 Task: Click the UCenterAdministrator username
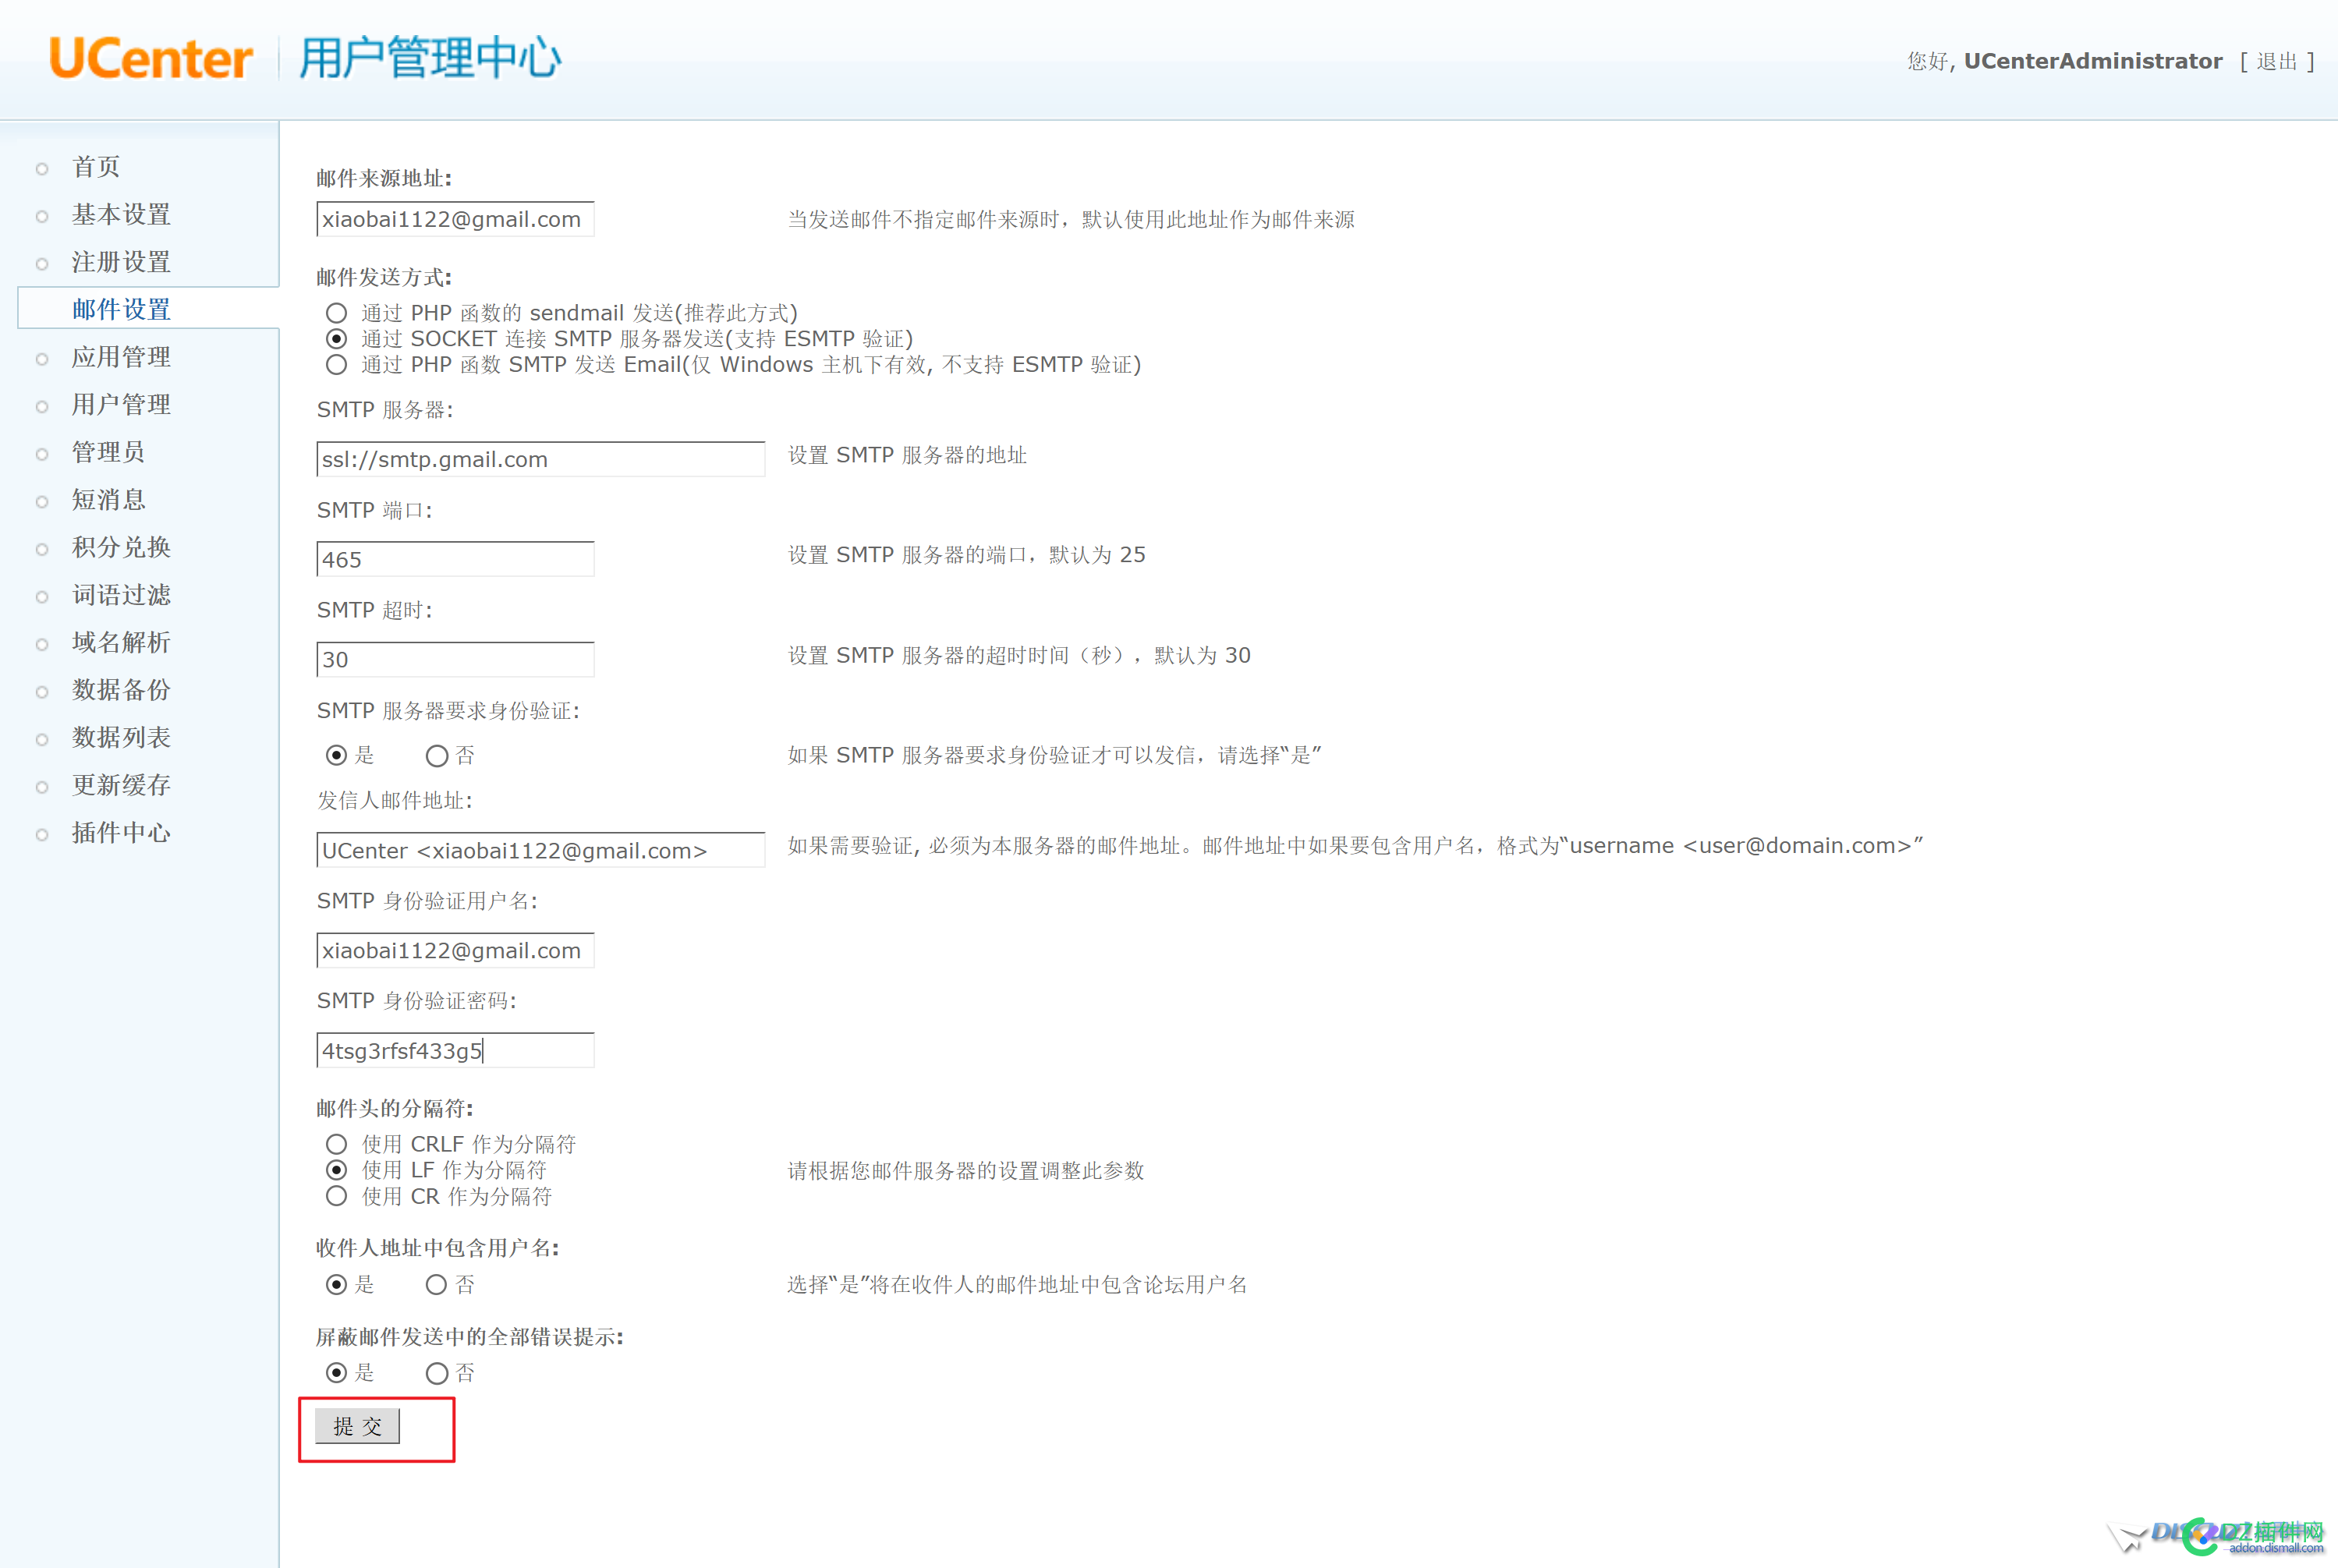point(2093,61)
